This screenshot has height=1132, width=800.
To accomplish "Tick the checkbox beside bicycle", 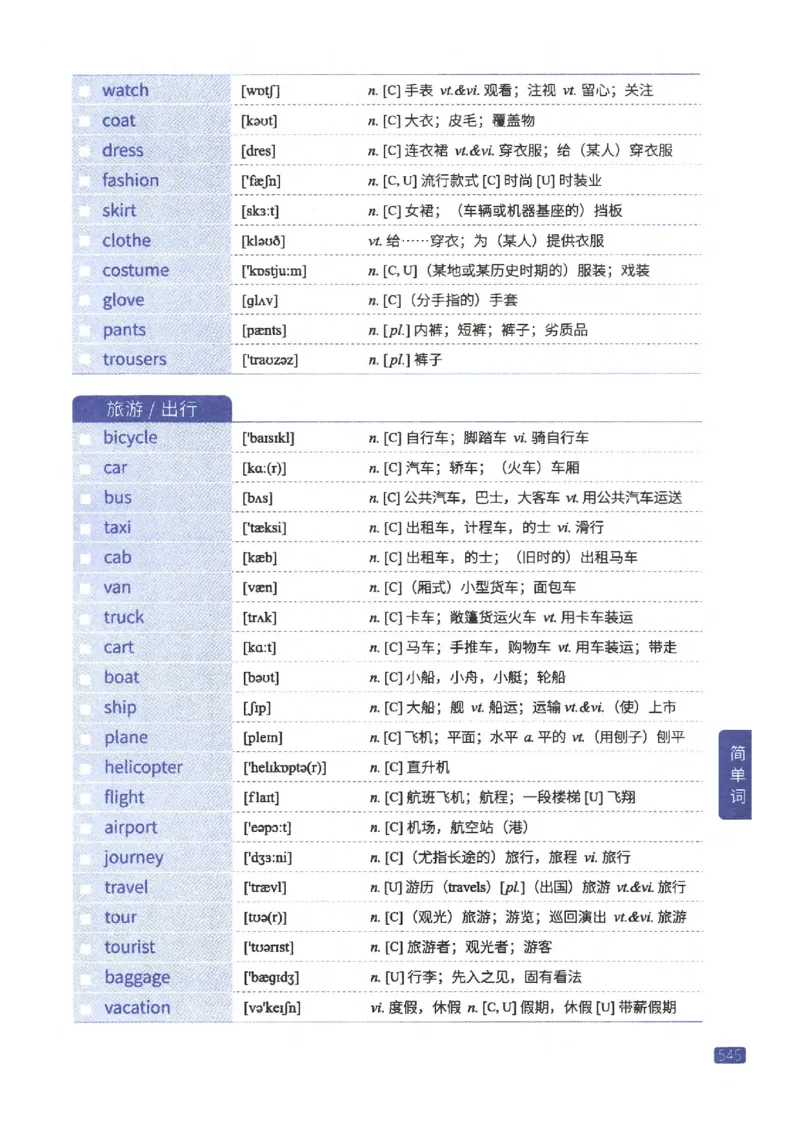I will coord(85,437).
